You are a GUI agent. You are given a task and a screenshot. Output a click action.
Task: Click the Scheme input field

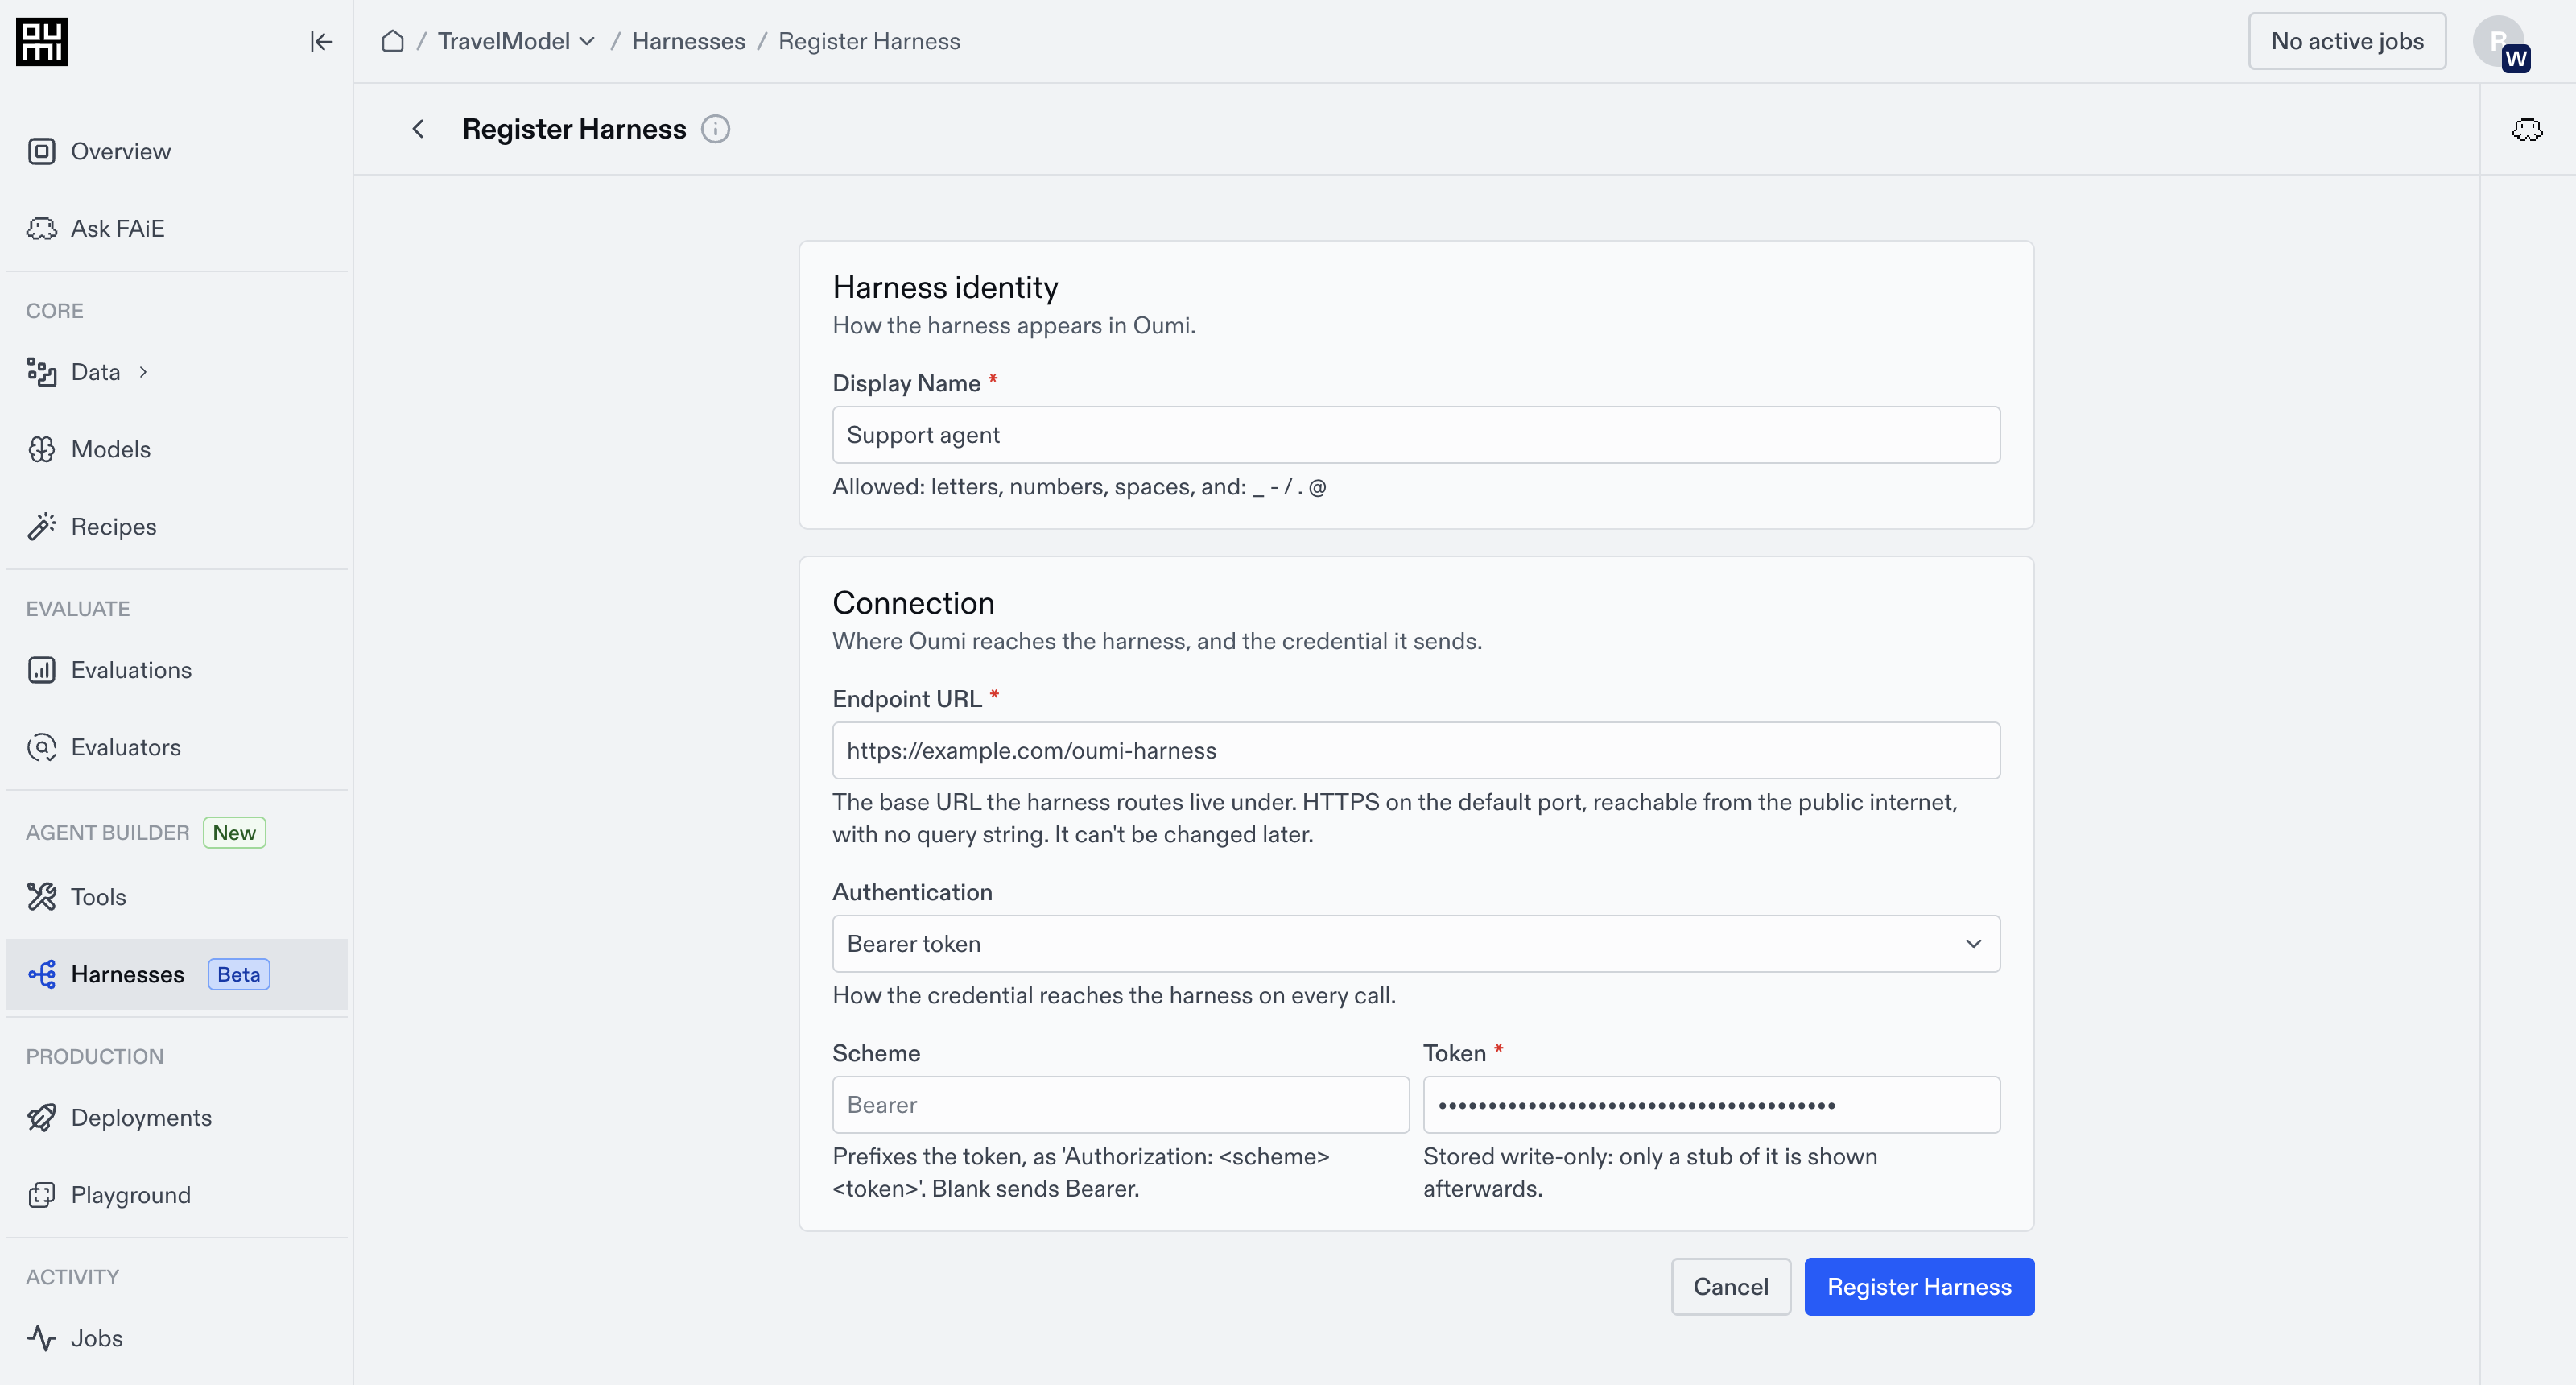tap(1120, 1105)
